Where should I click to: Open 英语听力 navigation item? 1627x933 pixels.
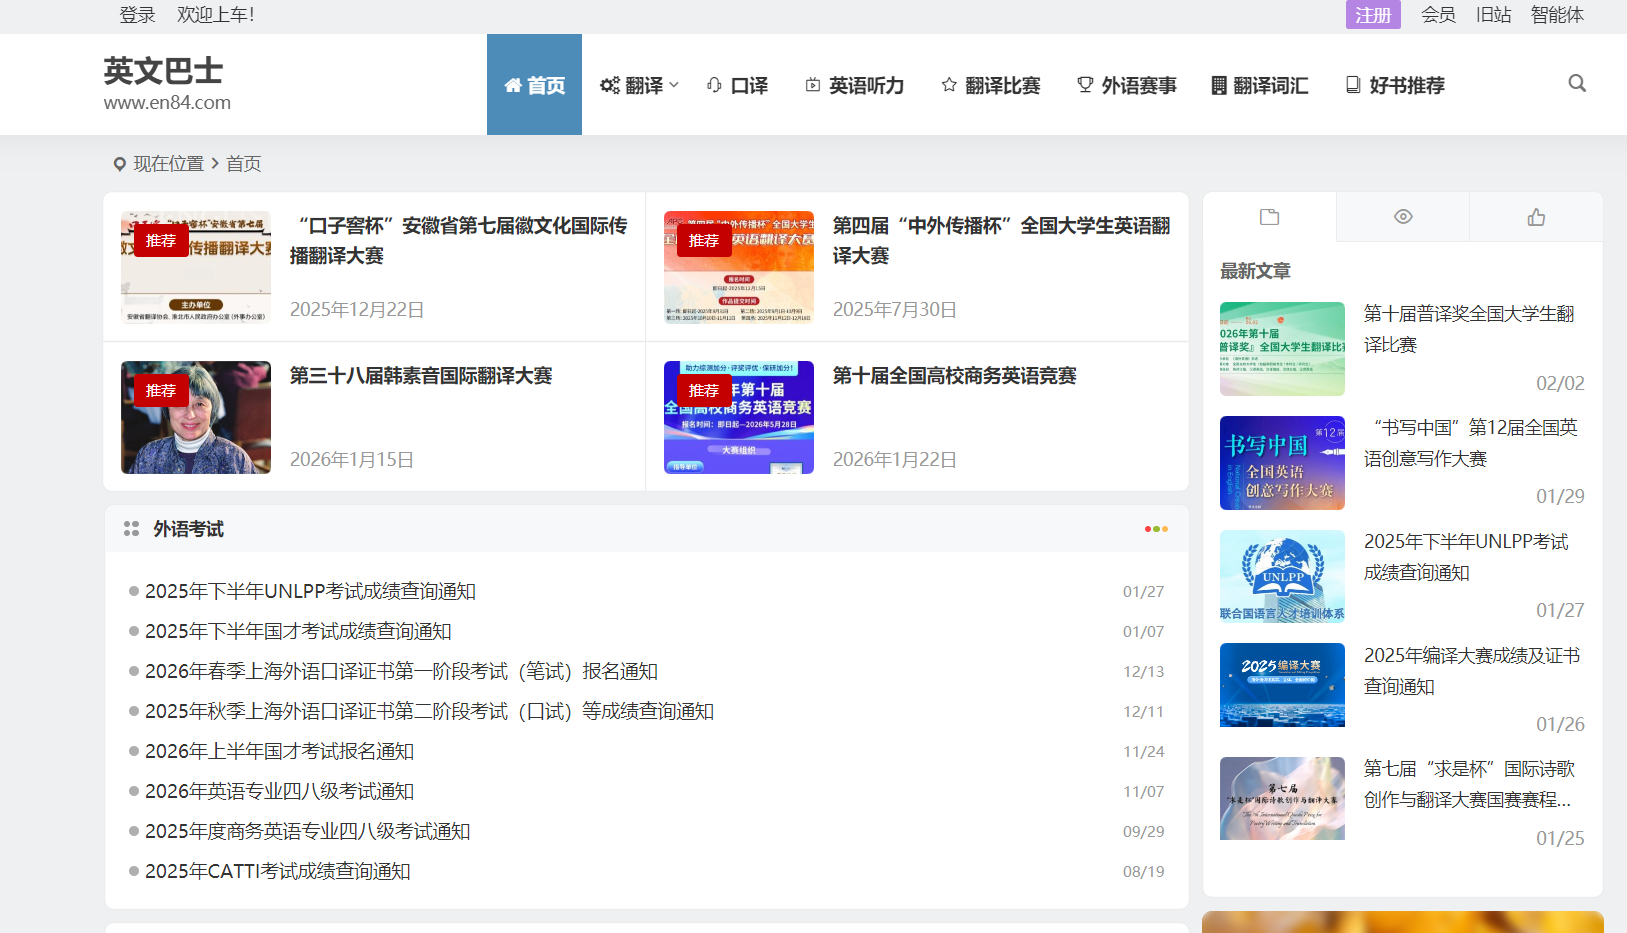click(855, 85)
